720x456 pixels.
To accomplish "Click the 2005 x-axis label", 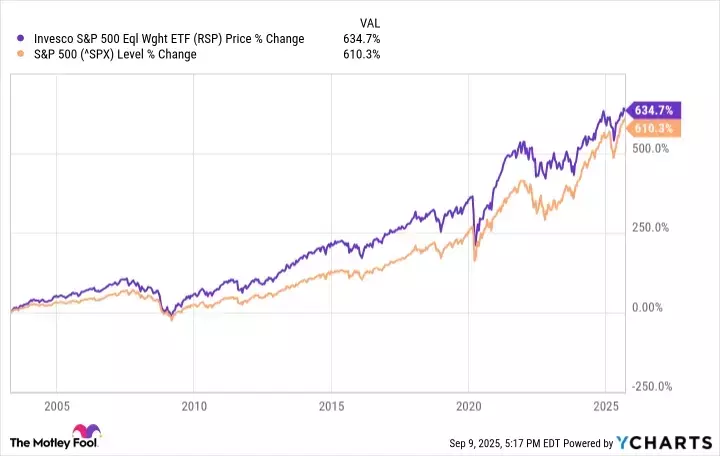I will 57,407.
